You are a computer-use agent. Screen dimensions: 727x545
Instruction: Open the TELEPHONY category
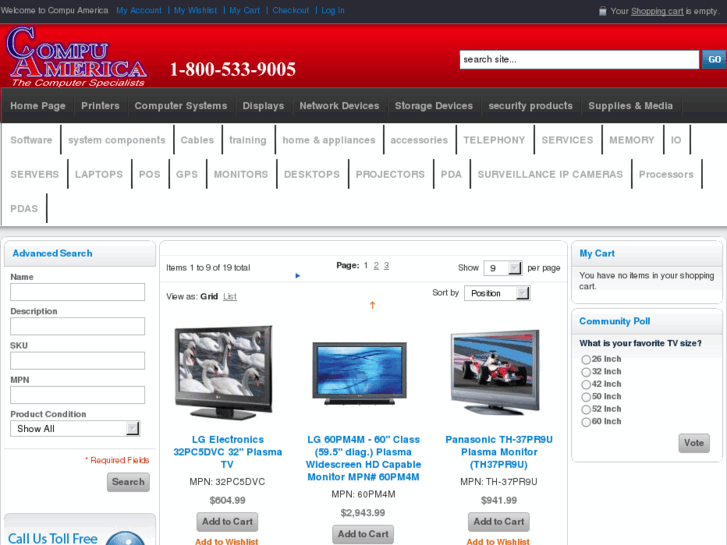point(494,140)
